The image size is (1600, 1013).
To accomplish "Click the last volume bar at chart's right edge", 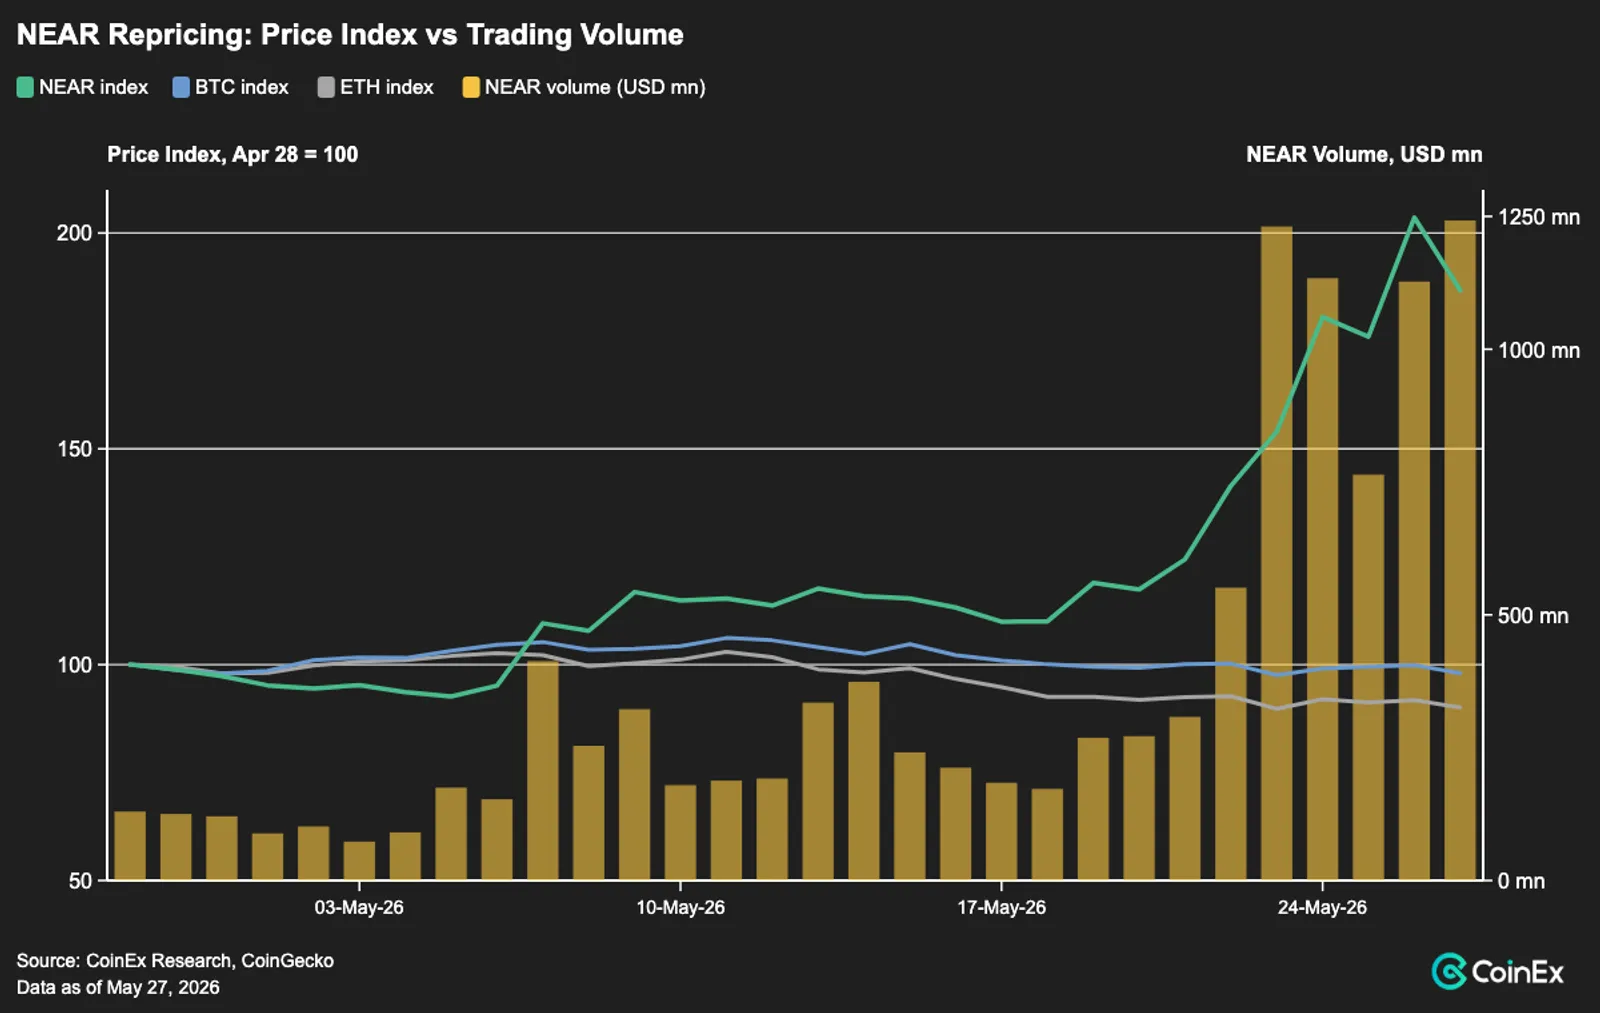I will tap(1460, 550).
